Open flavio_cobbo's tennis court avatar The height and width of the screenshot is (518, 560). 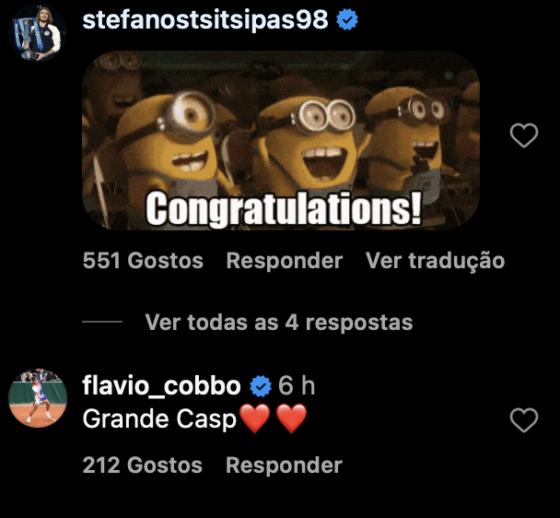tap(38, 398)
